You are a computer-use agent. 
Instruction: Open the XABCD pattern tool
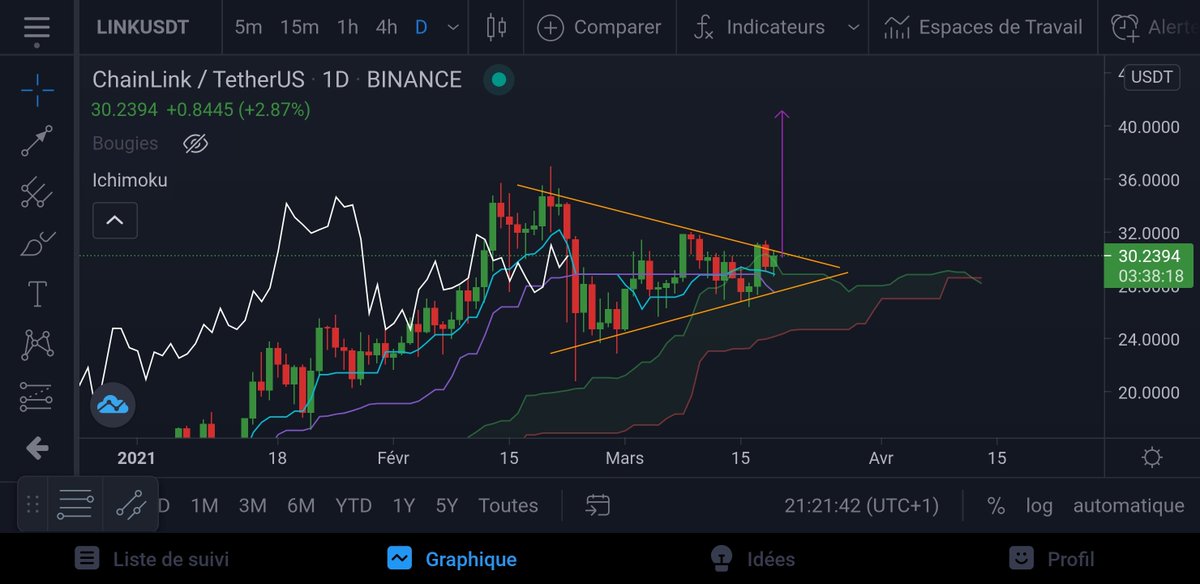[37, 345]
